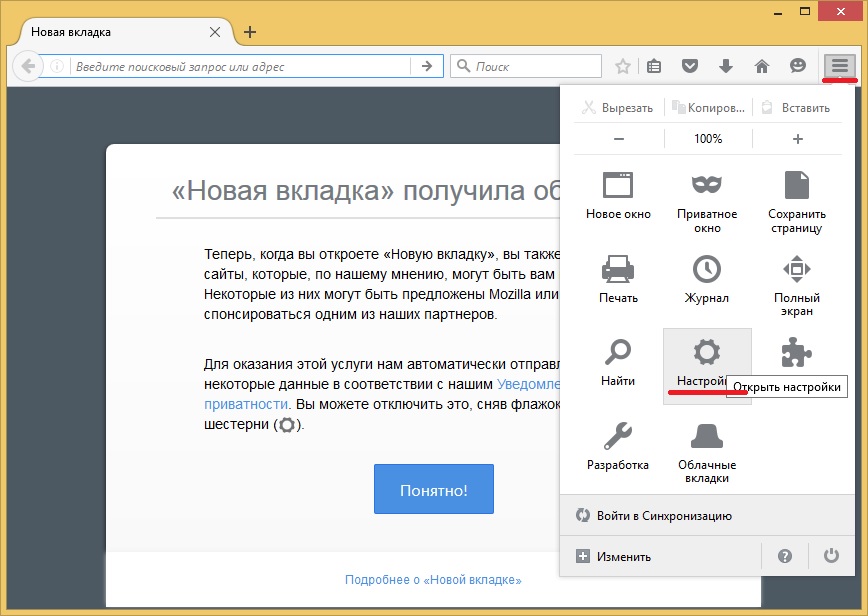Open the Downloads arrow icon
This screenshot has height=616, width=868.
coord(726,66)
